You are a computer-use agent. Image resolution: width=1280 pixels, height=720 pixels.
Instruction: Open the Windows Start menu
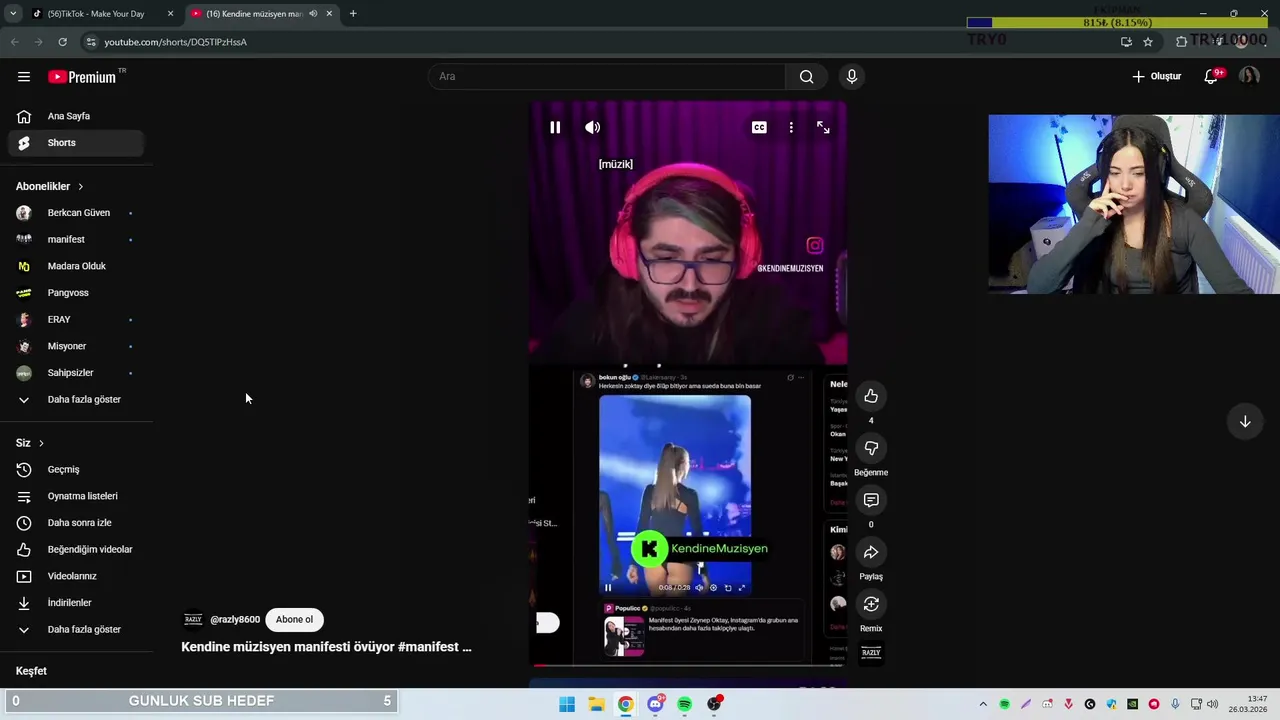click(x=567, y=704)
